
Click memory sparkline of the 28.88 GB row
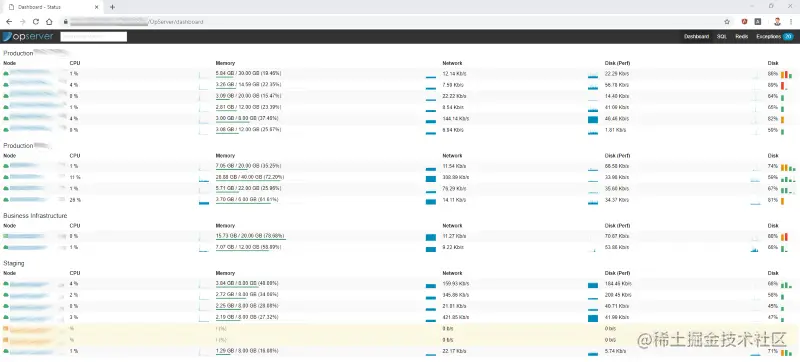pos(431,178)
